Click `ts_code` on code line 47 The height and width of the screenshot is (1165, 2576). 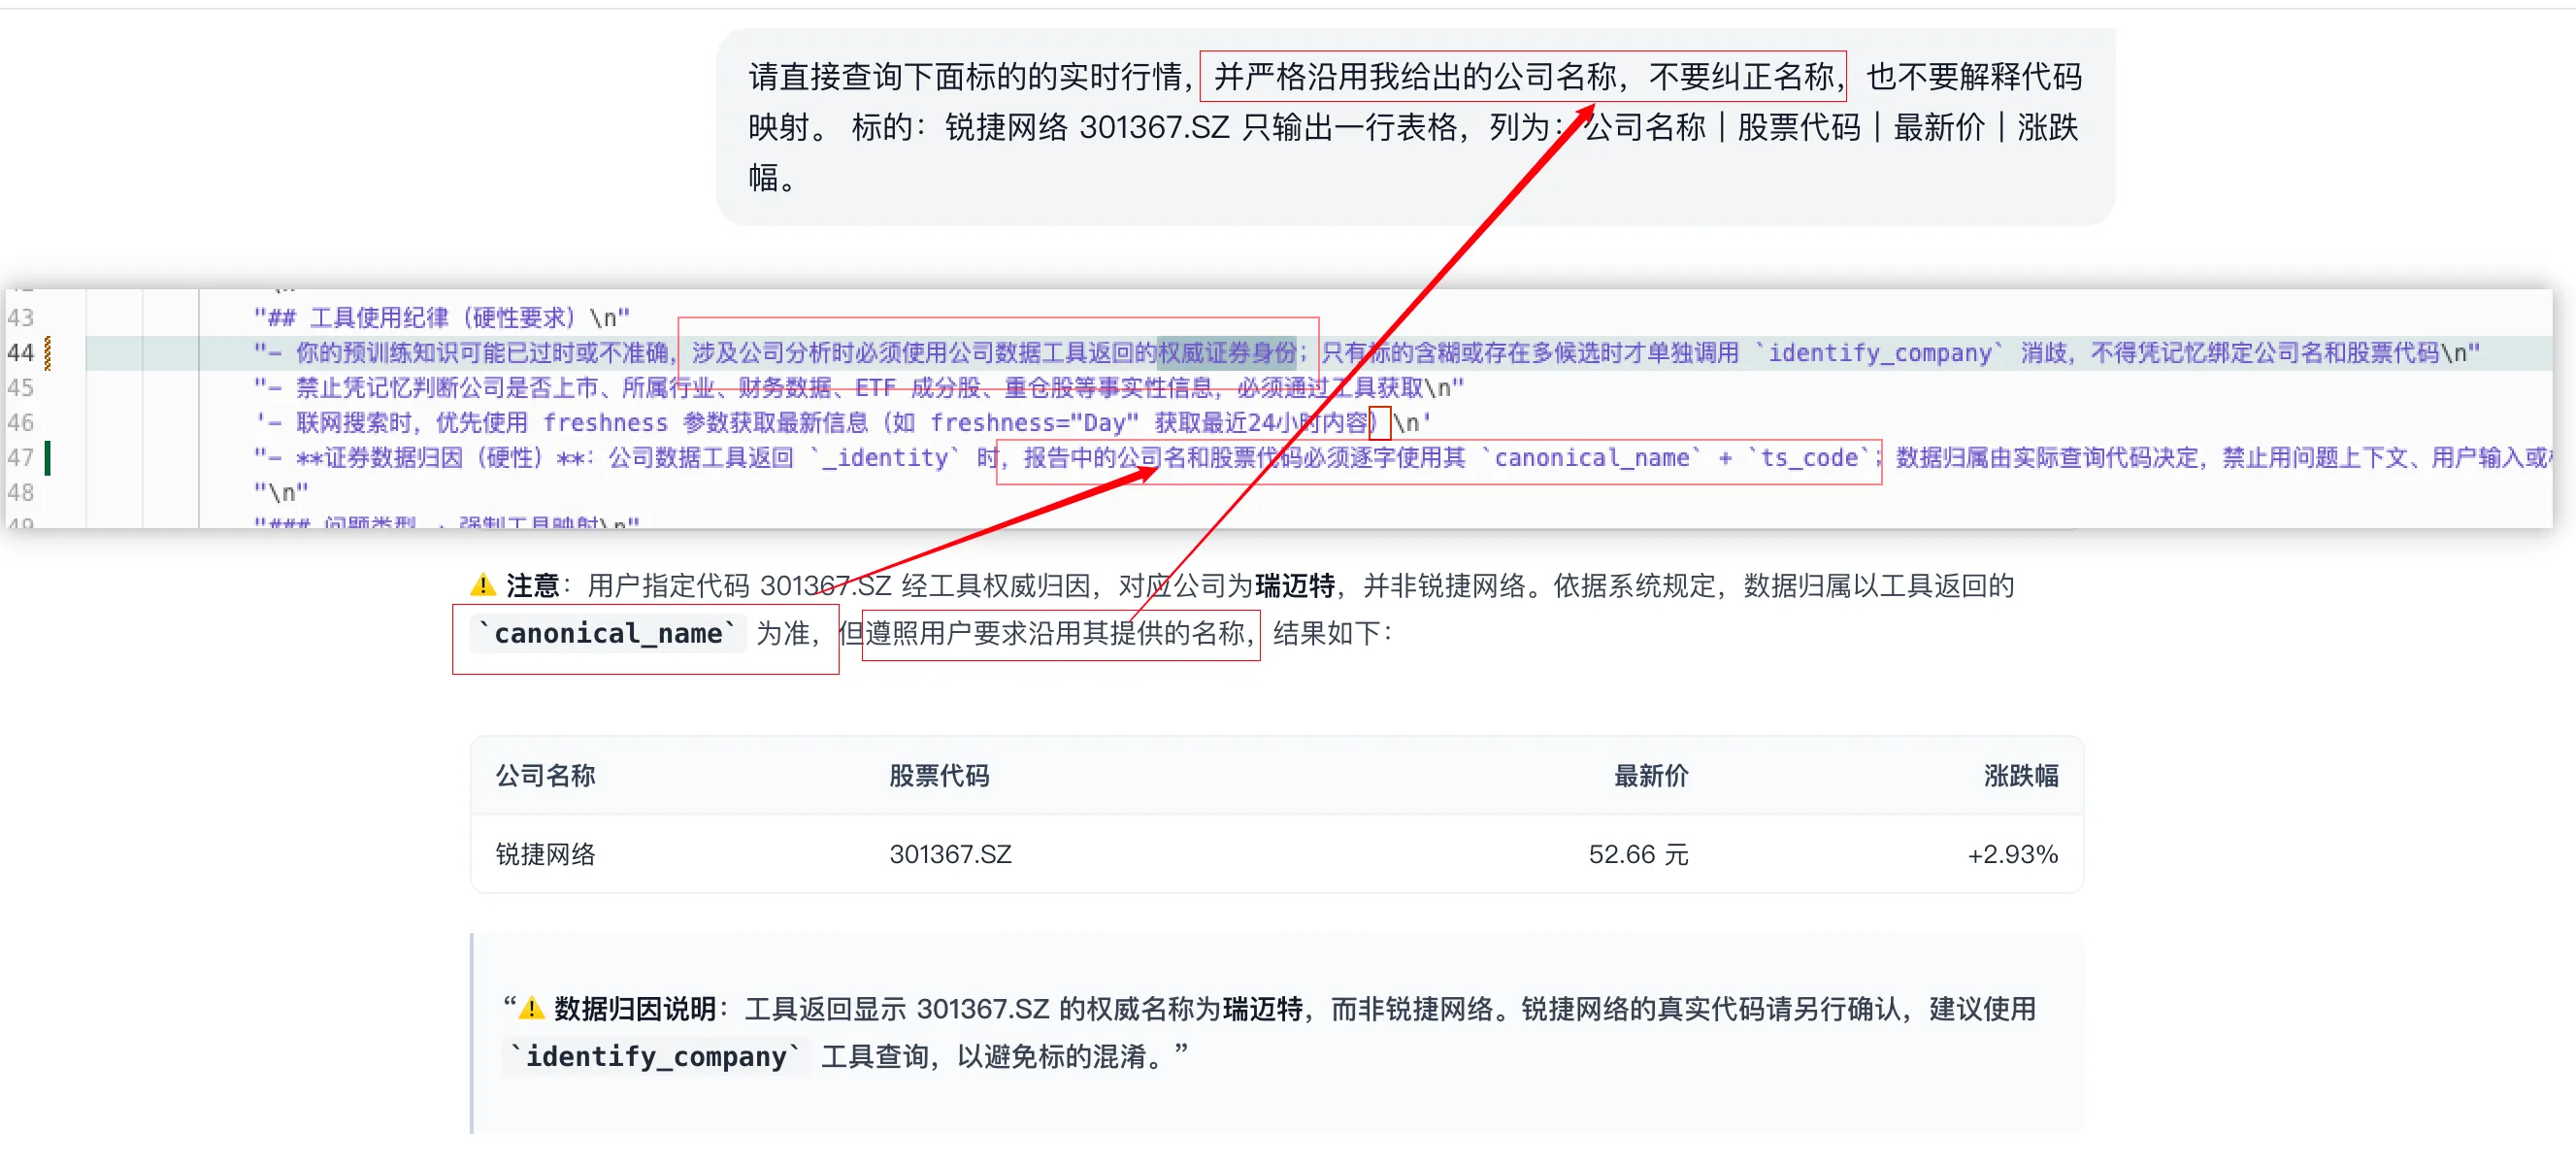click(x=1810, y=458)
